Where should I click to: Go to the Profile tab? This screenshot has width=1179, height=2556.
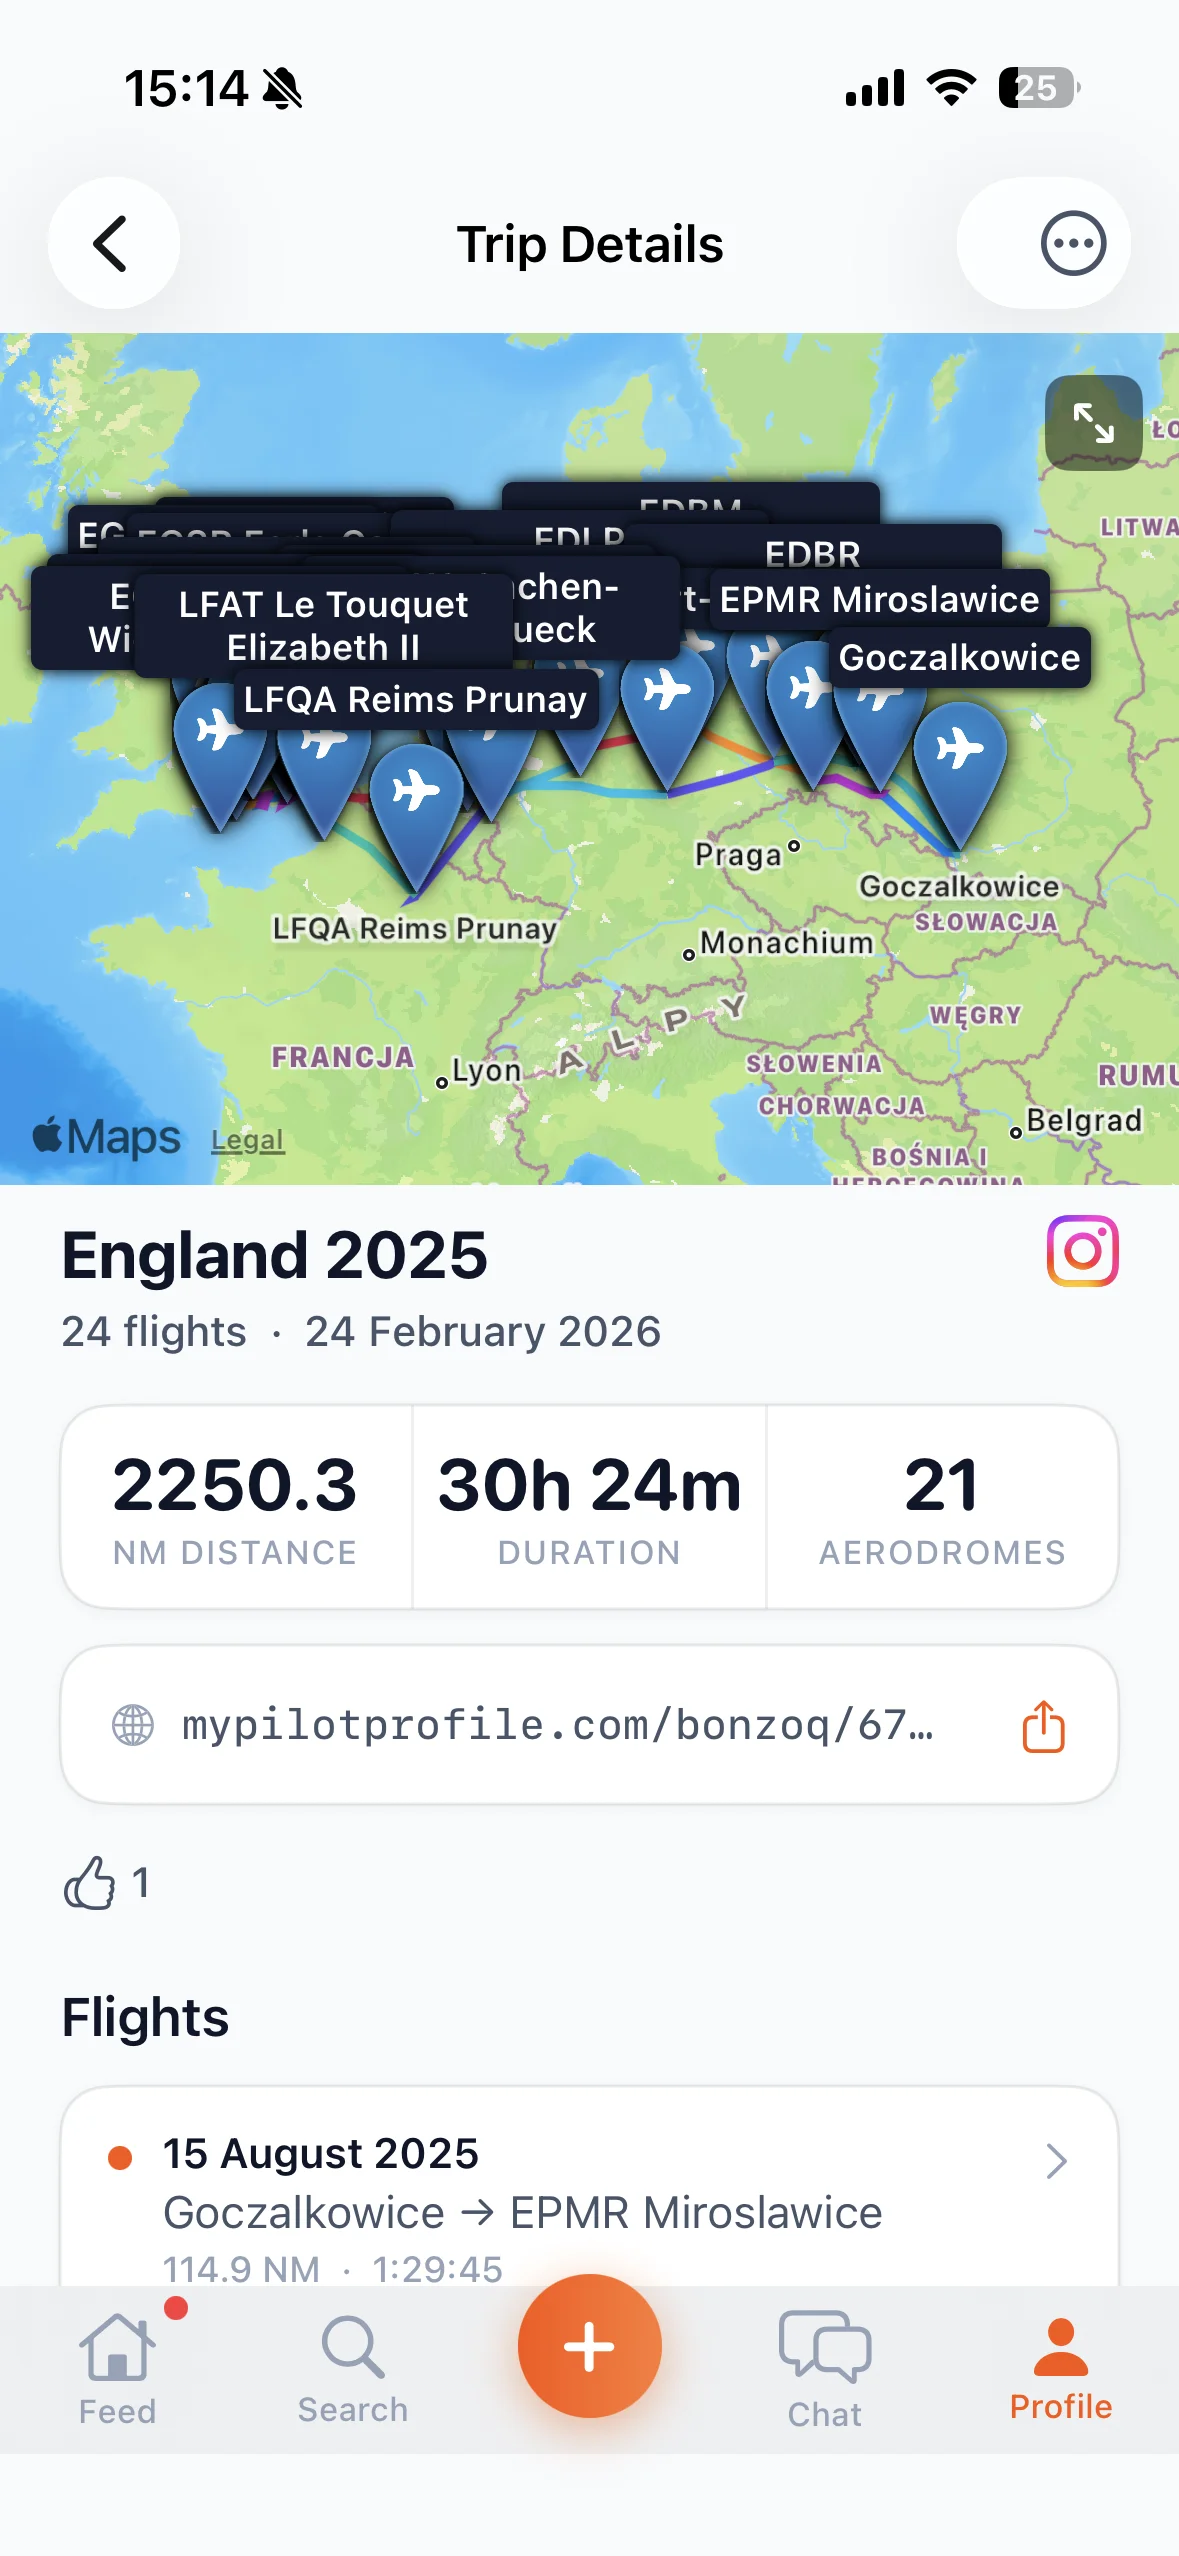pos(1060,2368)
